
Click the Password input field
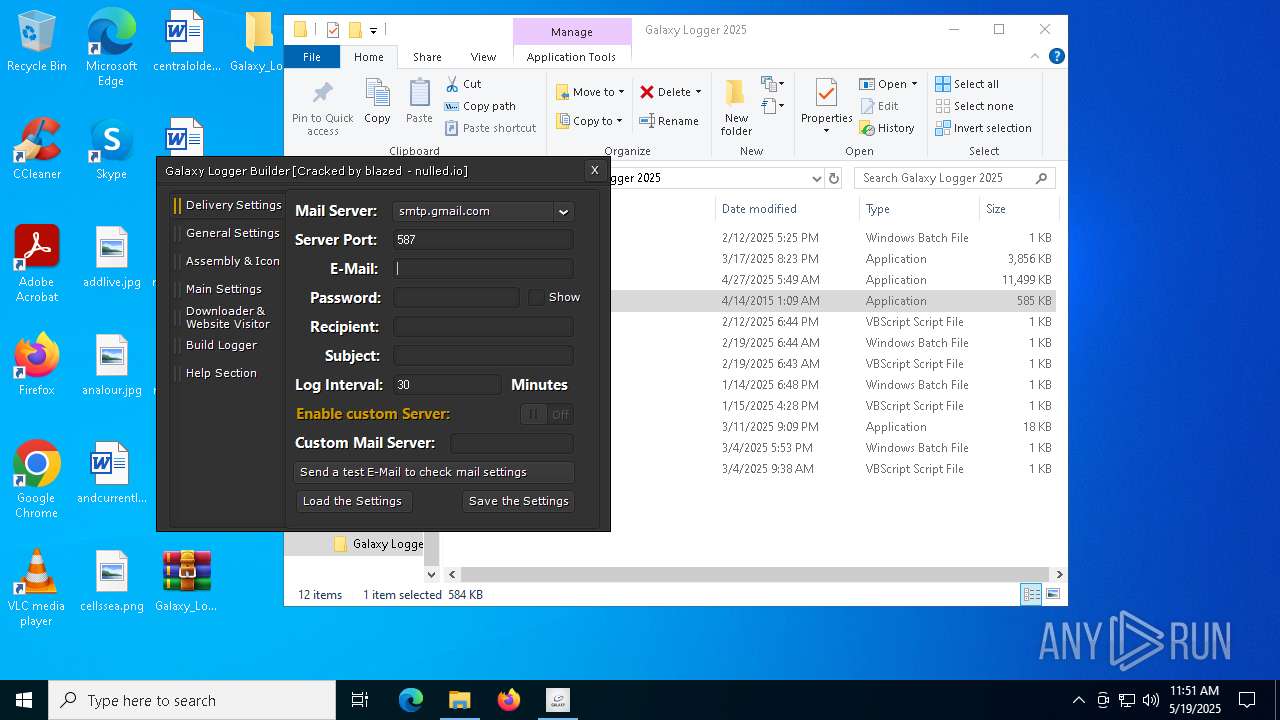456,298
